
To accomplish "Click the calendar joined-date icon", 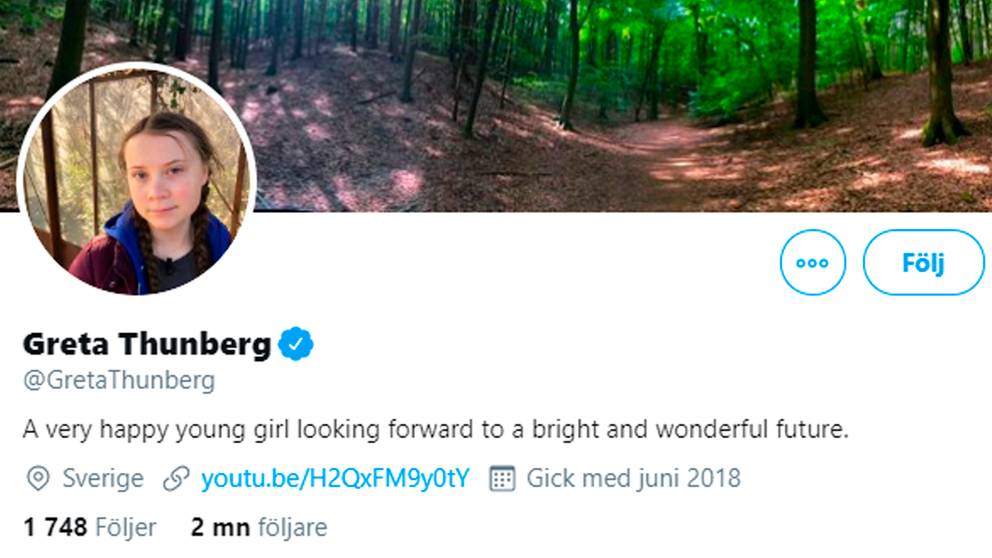I will (502, 478).
